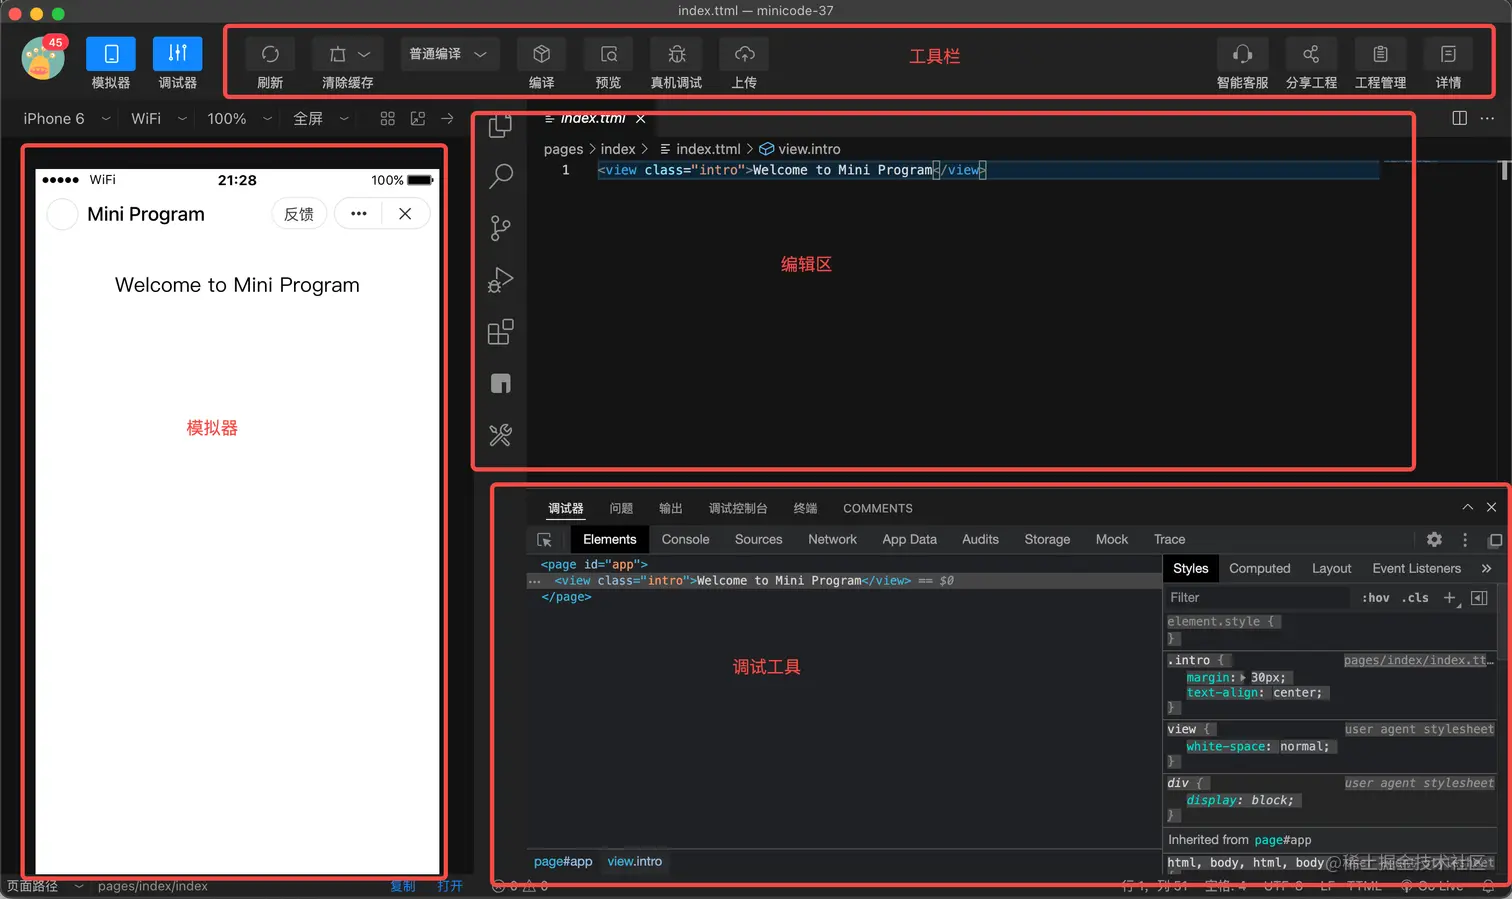Click the 智能客服 headset icon
This screenshot has height=899, width=1512.
(x=1242, y=54)
